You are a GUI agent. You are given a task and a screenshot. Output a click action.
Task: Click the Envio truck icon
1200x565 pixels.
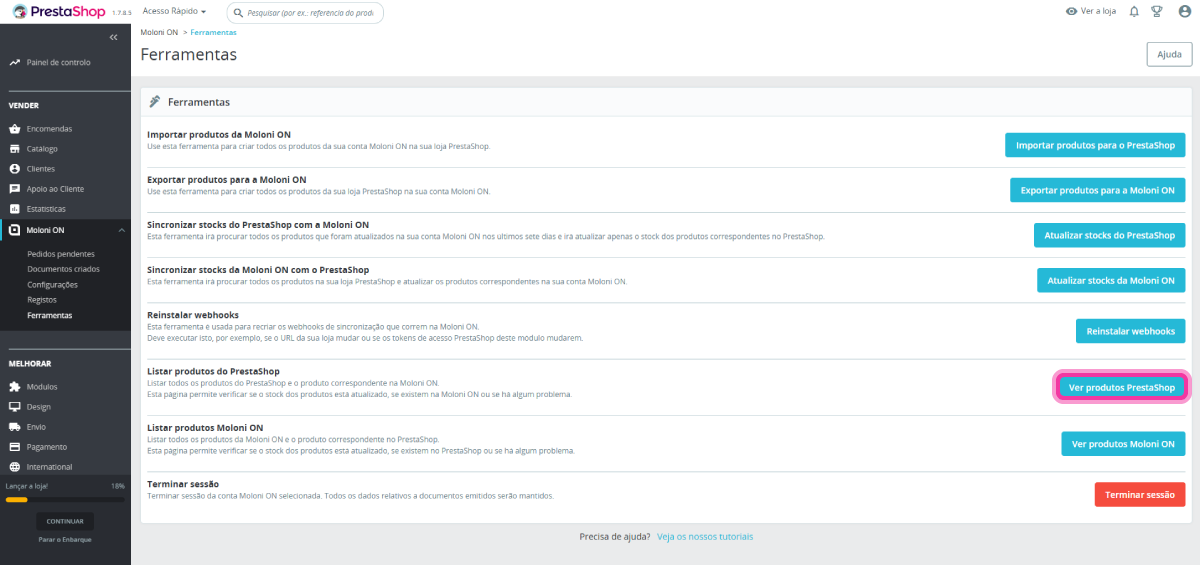click(15, 427)
